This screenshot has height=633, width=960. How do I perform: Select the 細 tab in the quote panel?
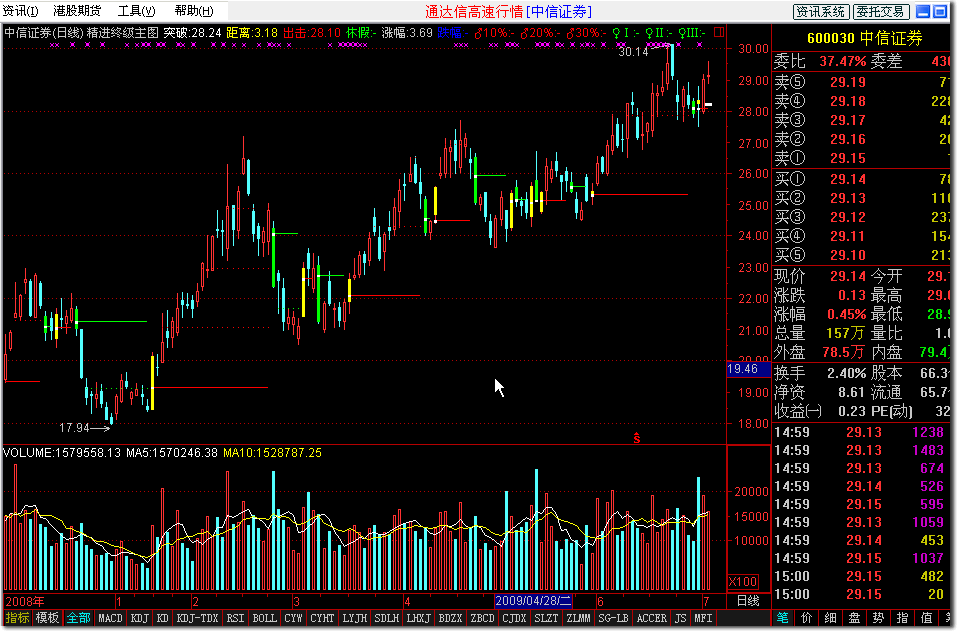(830, 618)
